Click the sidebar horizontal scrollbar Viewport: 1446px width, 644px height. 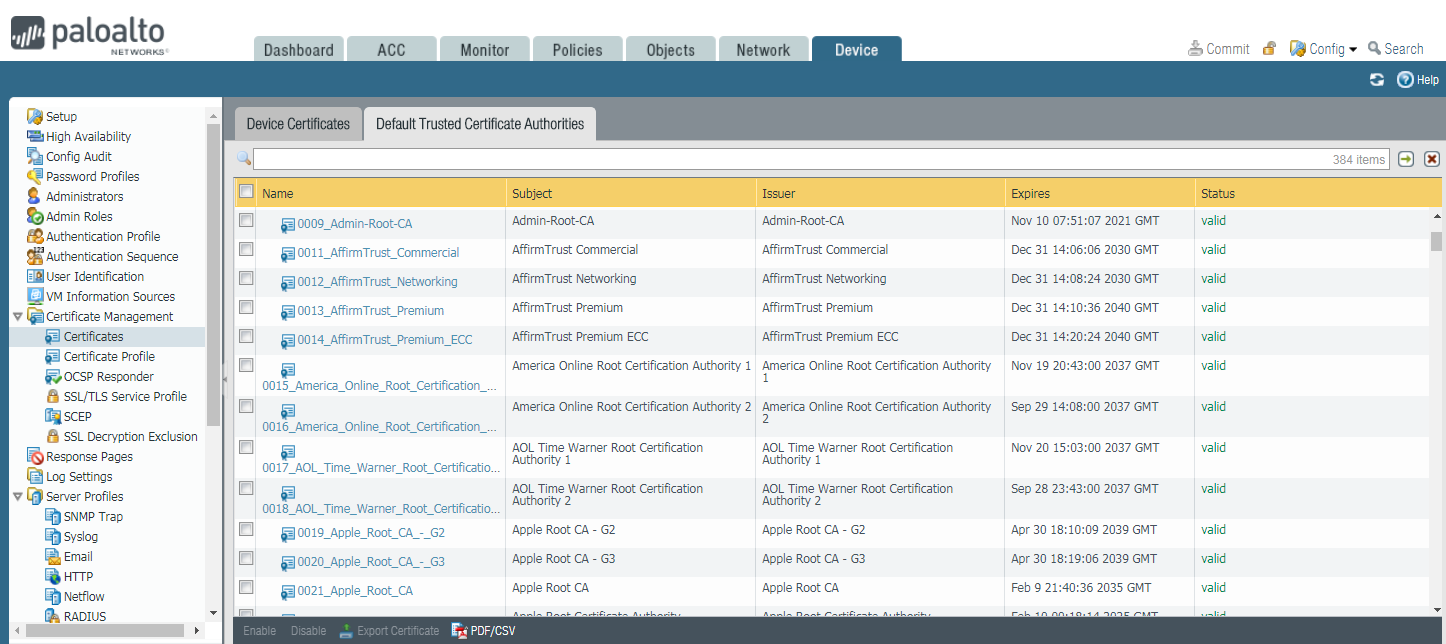tap(105, 630)
